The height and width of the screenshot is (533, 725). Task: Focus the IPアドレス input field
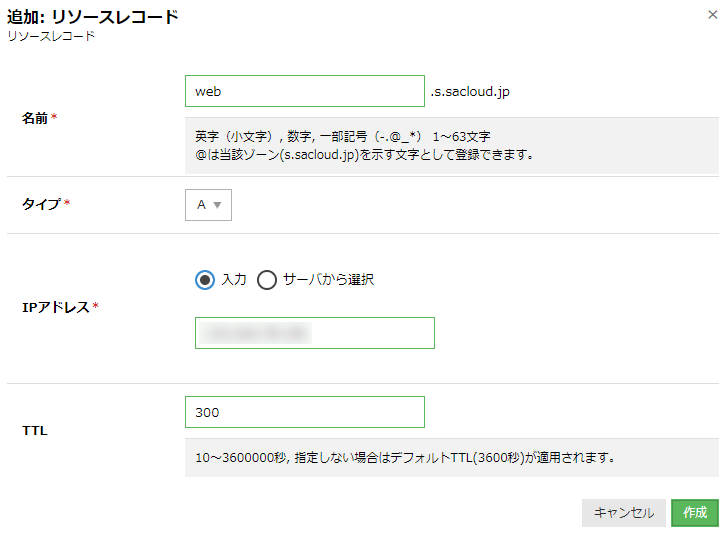(x=315, y=333)
